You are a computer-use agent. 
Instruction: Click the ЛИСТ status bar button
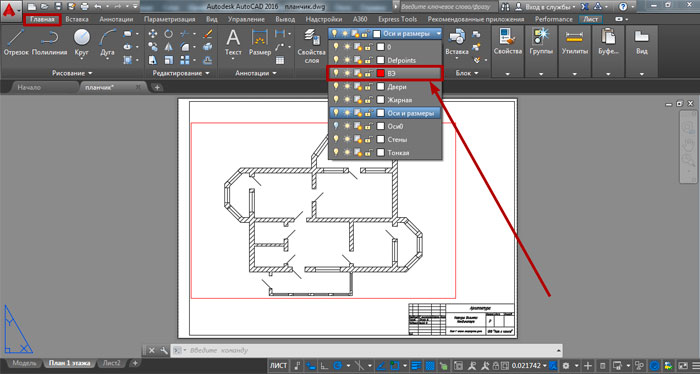point(278,366)
